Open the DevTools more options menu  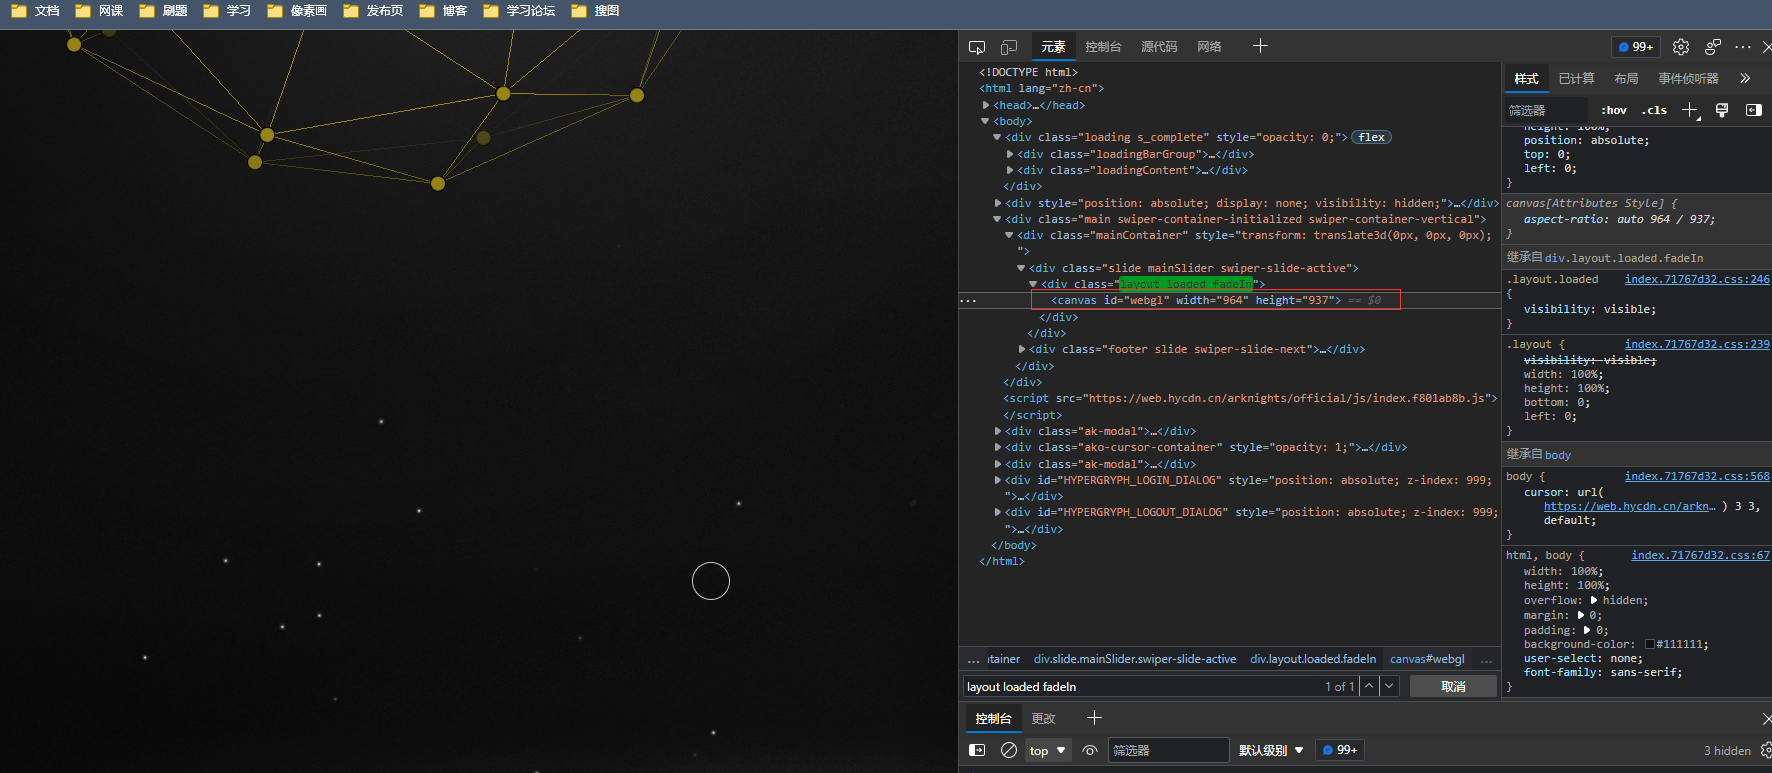point(1743,47)
